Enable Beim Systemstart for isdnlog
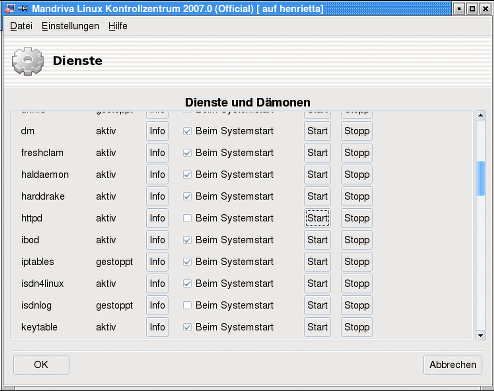The image size is (494, 391). (x=187, y=305)
